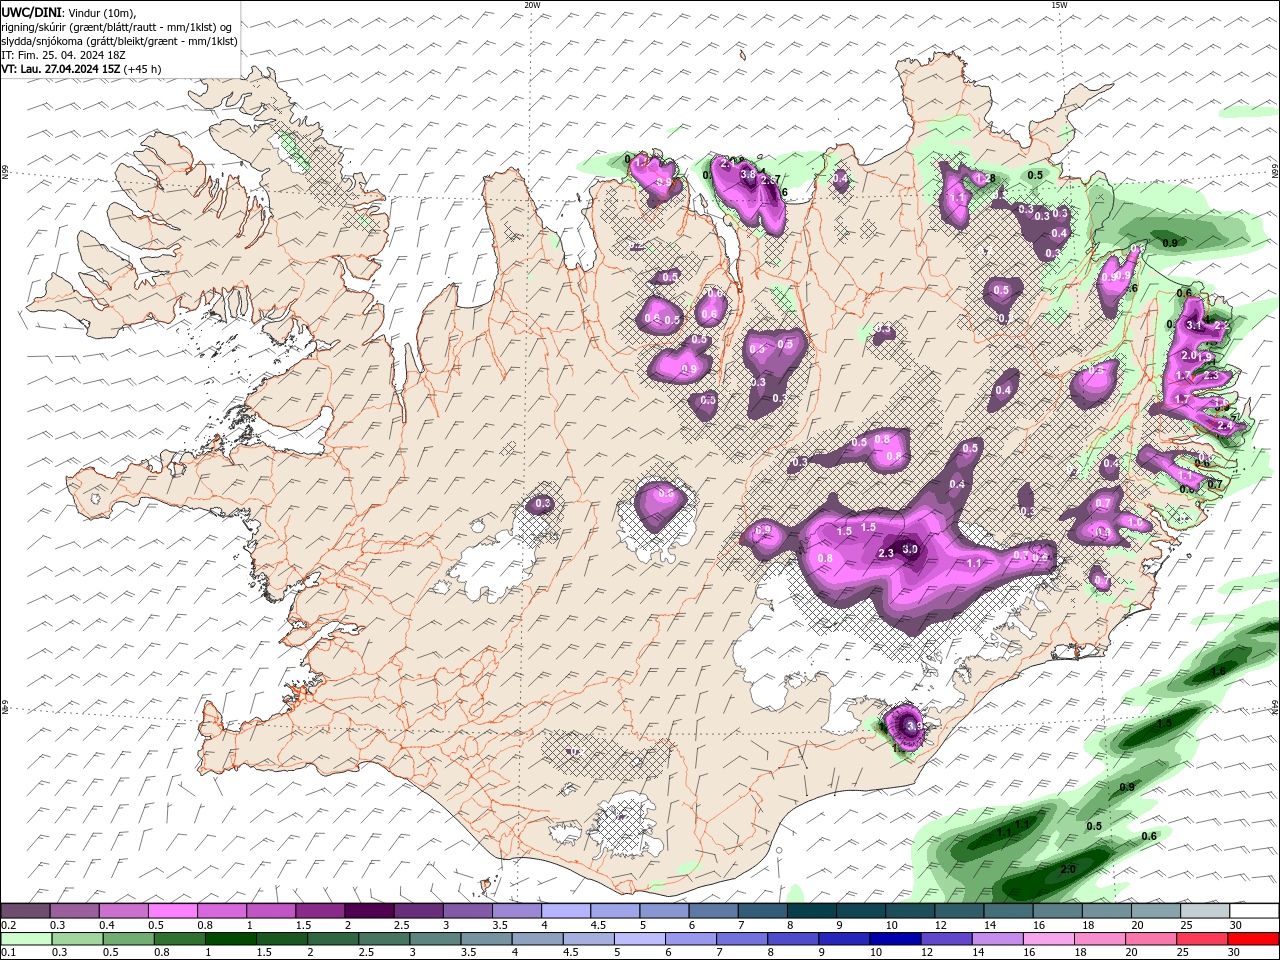Click the 'VT: Lau. 27.04.2024 15Z' valid time
The width and height of the screenshot is (1280, 960).
pos(62,69)
